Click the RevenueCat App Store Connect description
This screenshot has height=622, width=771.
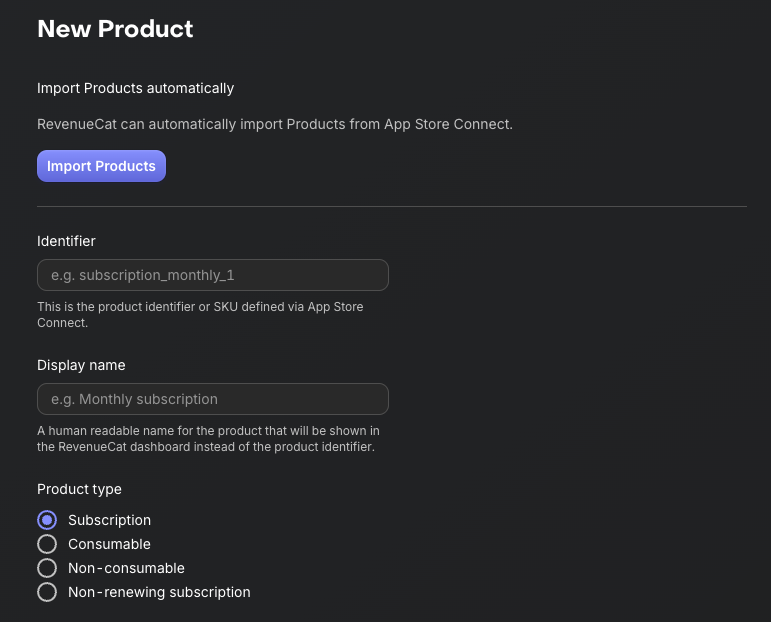click(274, 124)
